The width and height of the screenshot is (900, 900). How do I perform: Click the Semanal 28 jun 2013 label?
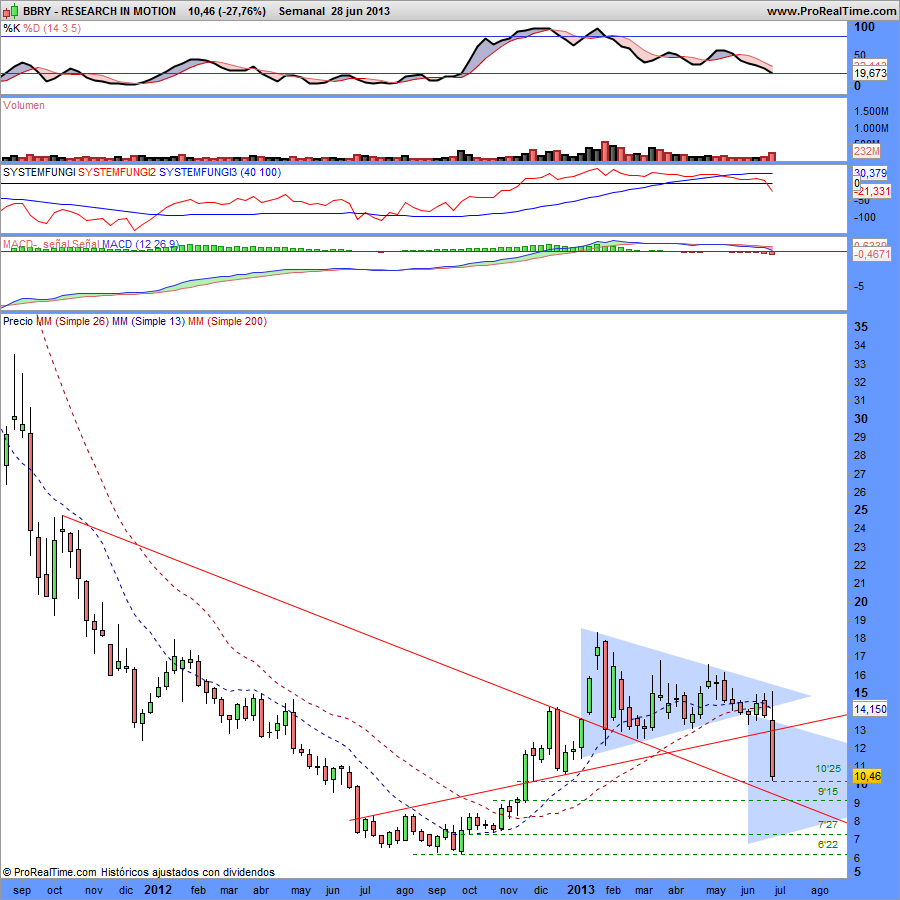click(334, 11)
